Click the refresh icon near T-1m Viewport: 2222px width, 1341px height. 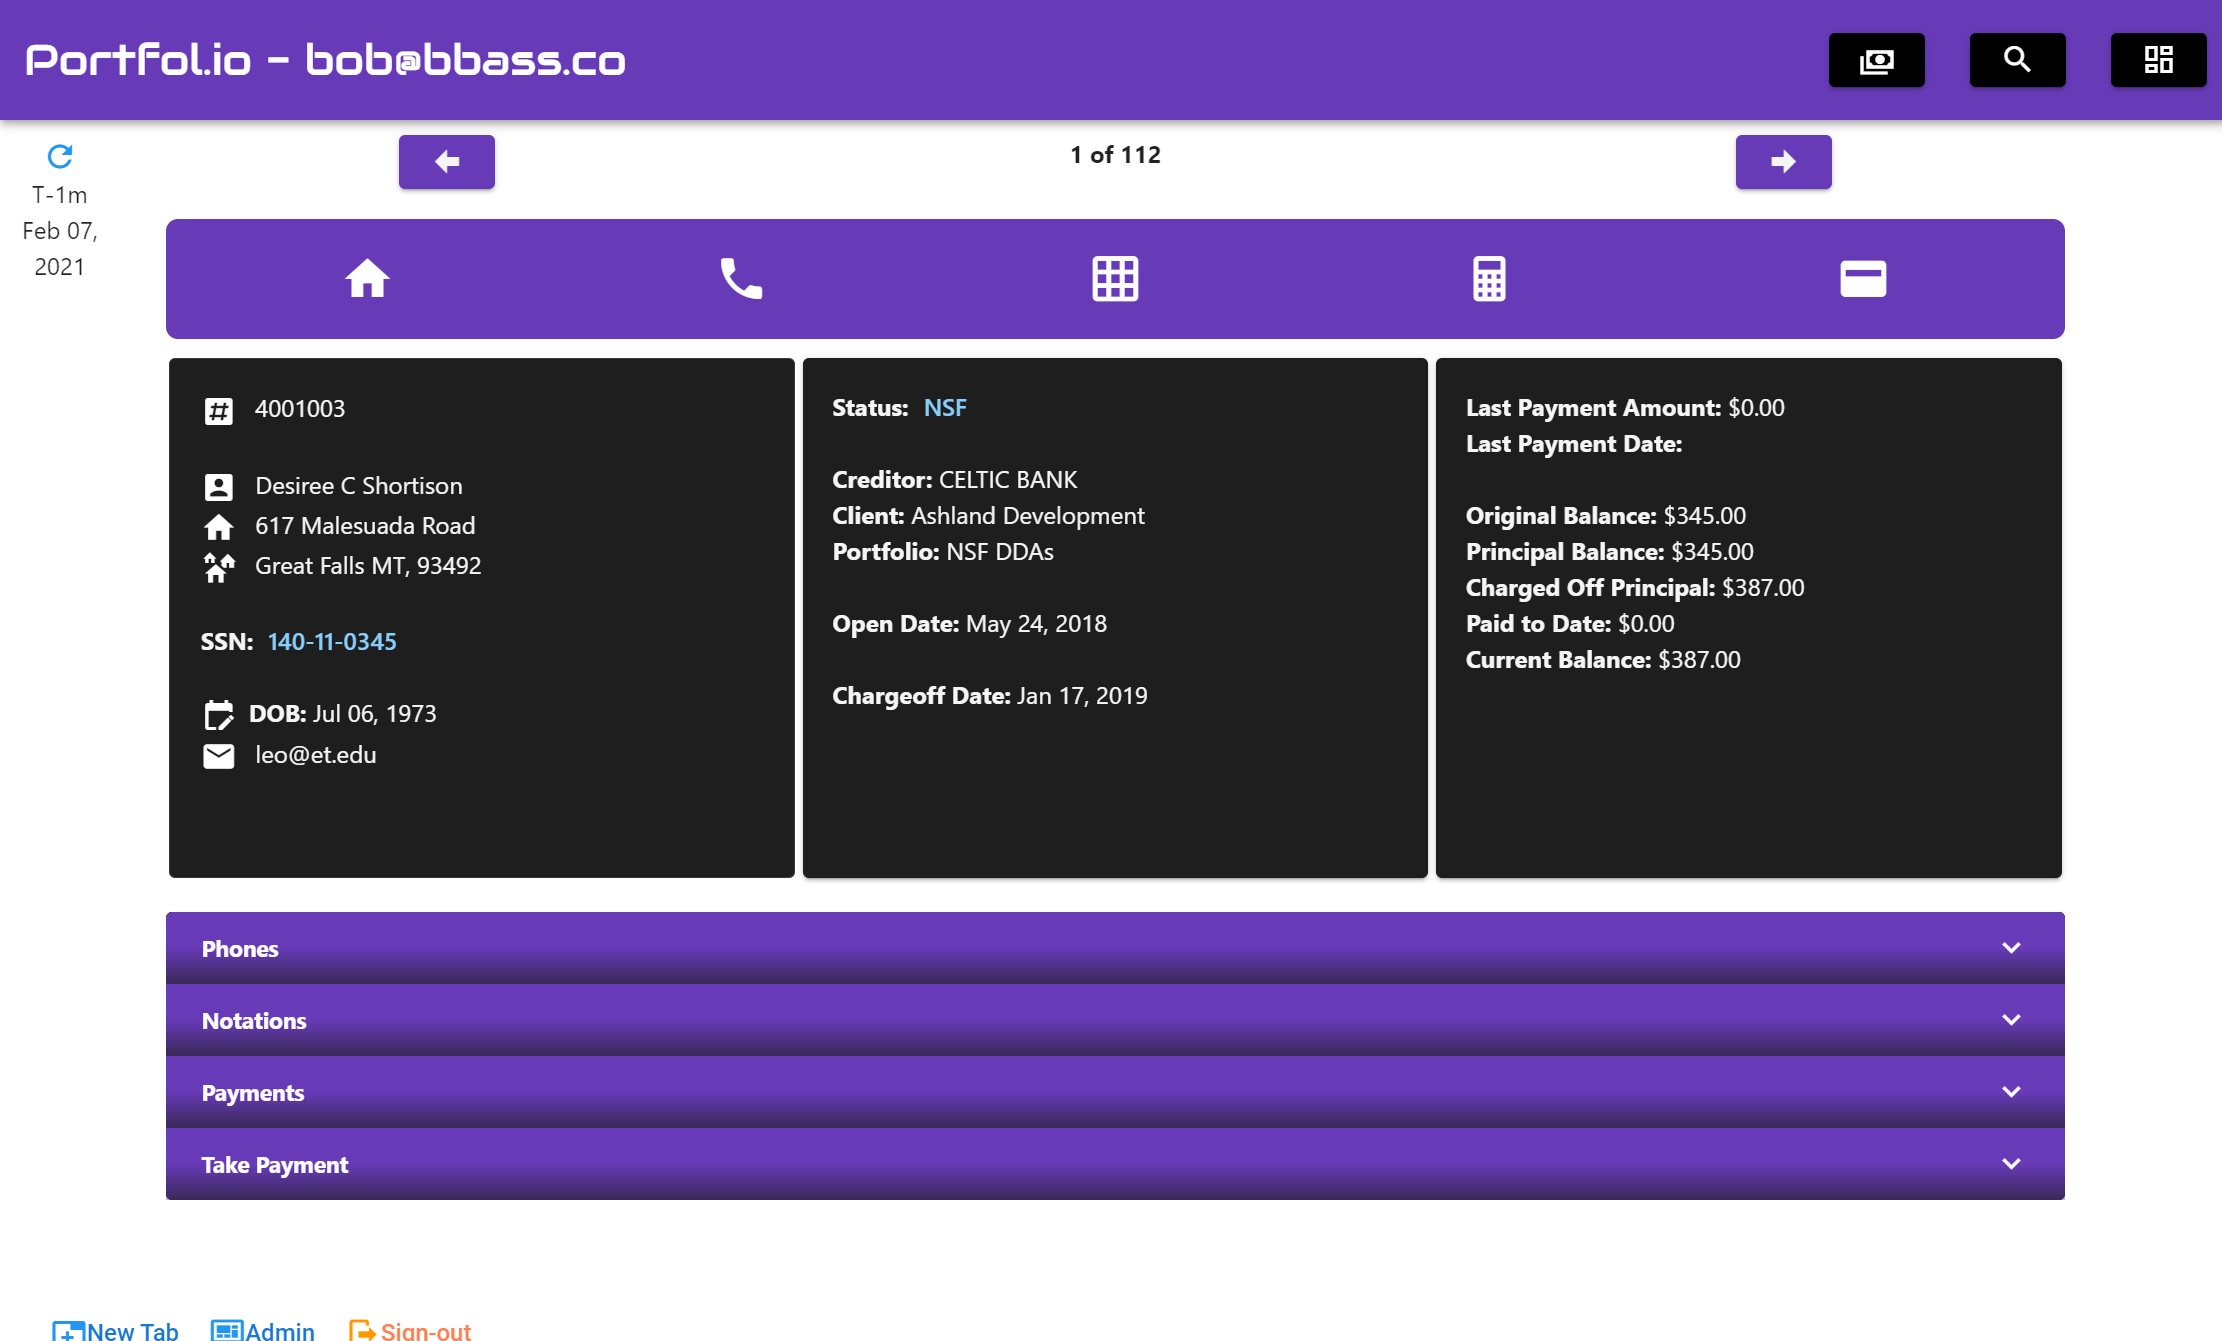click(60, 156)
